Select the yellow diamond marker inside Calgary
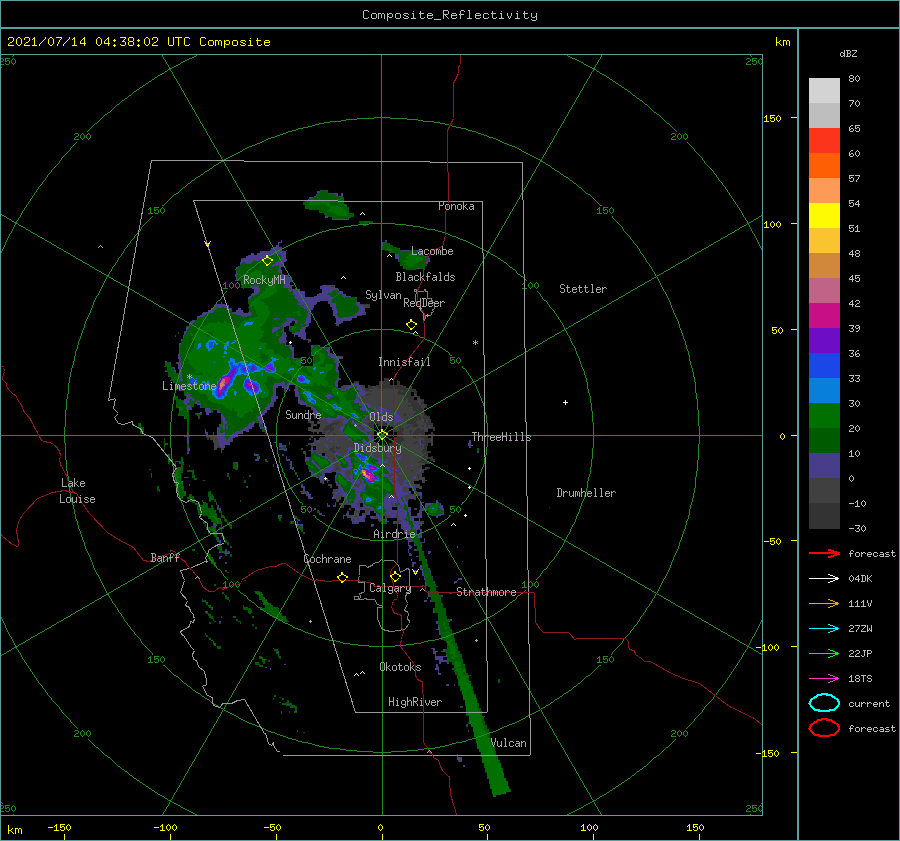Image resolution: width=900 pixels, height=841 pixels. click(x=395, y=576)
